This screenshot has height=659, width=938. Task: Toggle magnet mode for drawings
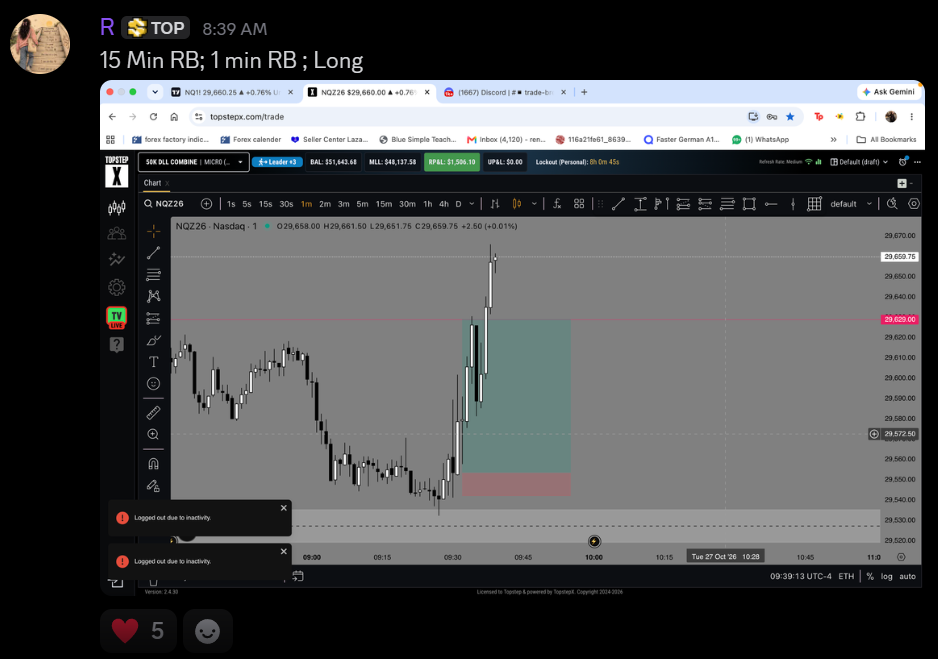point(154,463)
